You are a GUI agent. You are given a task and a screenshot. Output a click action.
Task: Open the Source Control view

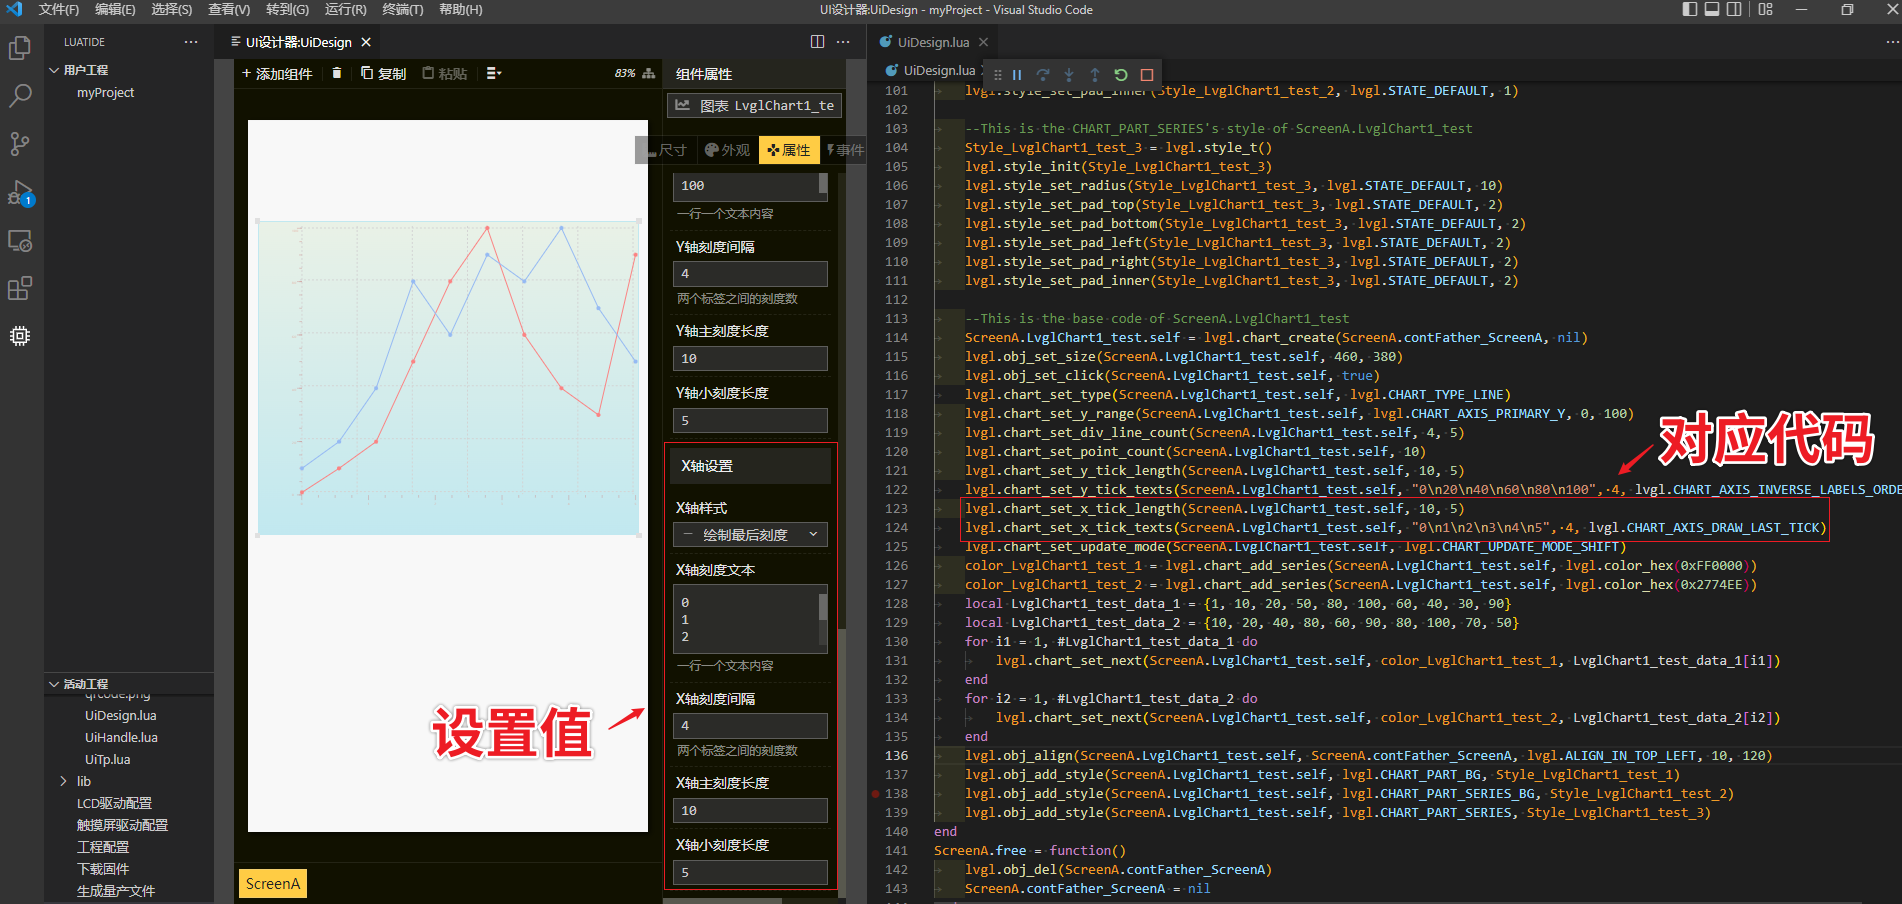point(20,144)
